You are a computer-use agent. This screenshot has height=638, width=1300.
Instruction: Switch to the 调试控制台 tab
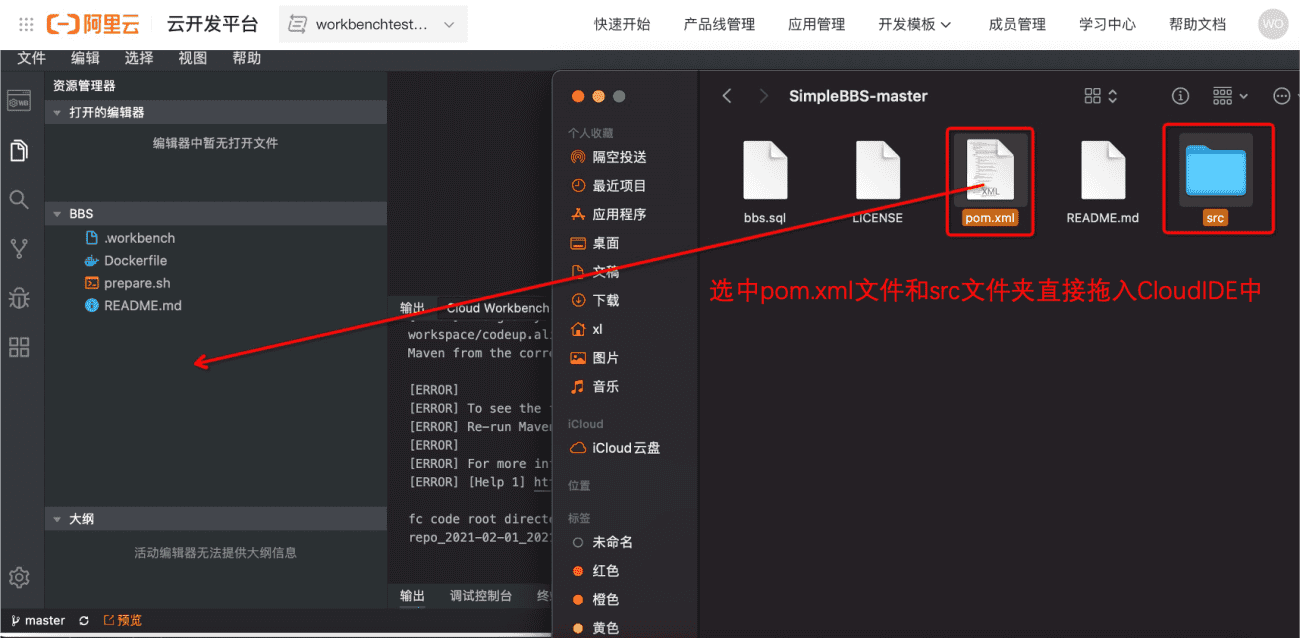pos(481,596)
